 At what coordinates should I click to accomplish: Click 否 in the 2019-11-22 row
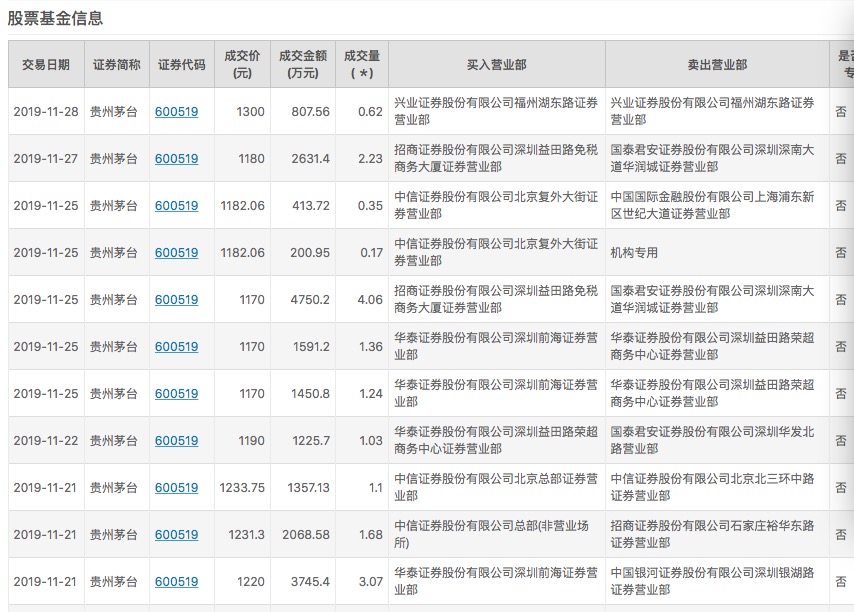(x=841, y=440)
